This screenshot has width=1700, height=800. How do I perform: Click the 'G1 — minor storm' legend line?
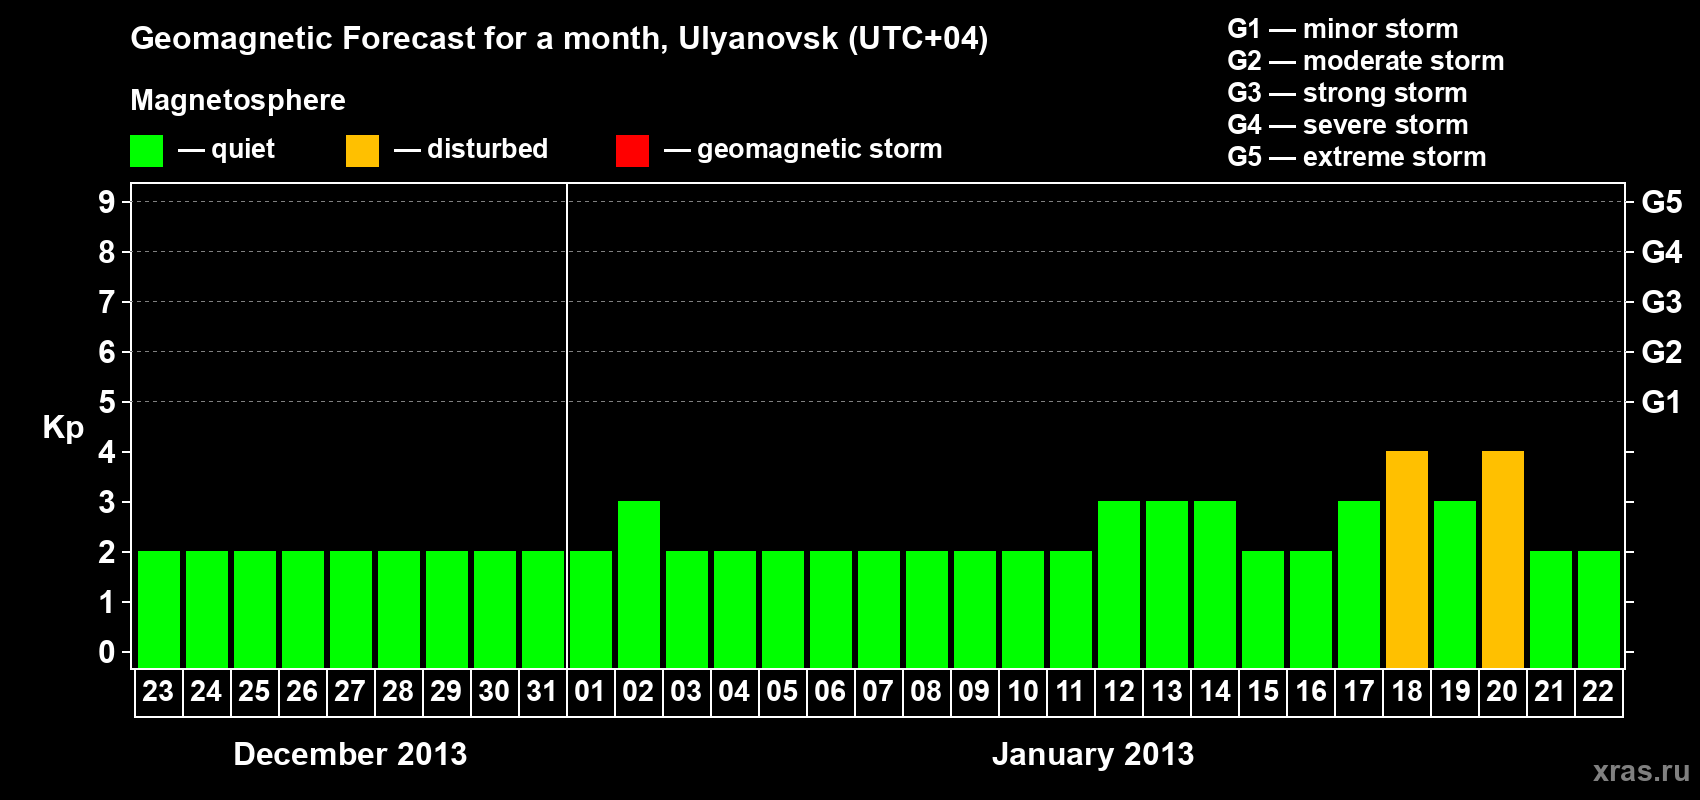tap(1342, 29)
